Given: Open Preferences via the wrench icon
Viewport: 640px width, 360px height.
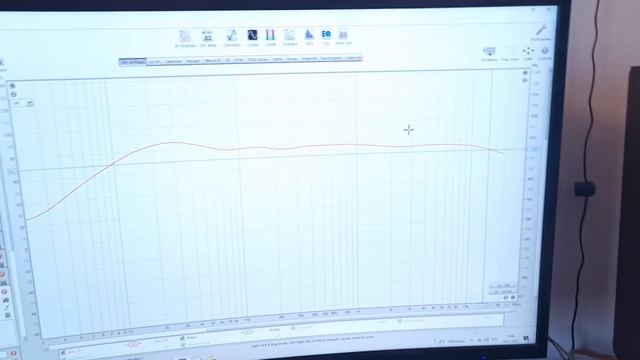Looking at the screenshot, I should coord(541,33).
